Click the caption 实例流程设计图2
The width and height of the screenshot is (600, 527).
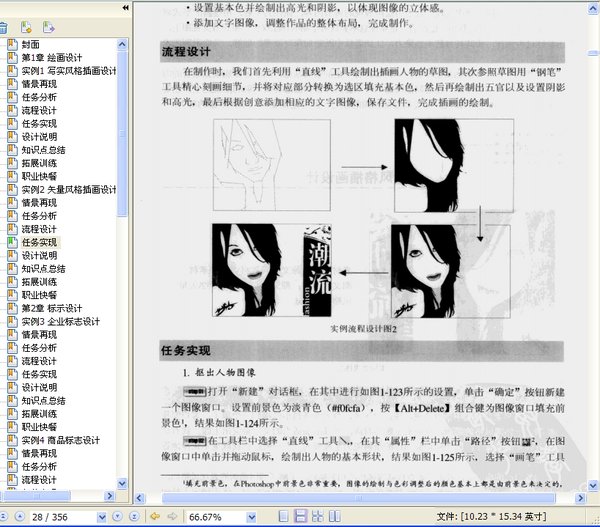tap(363, 329)
